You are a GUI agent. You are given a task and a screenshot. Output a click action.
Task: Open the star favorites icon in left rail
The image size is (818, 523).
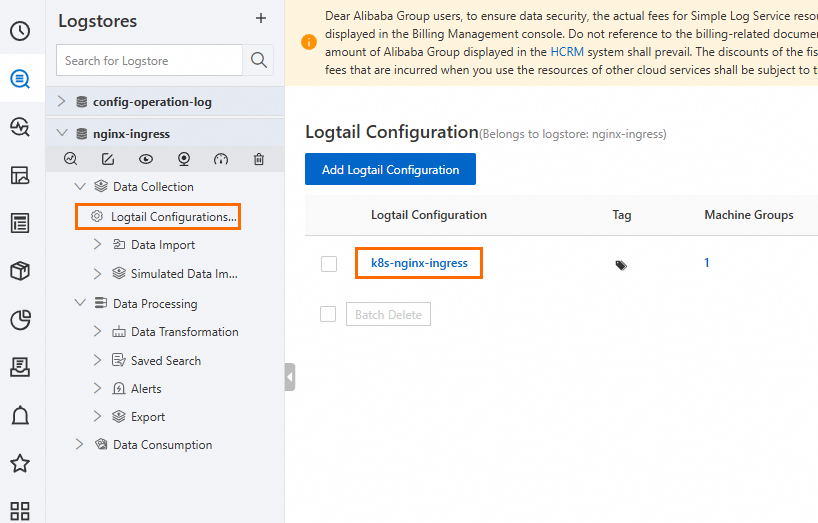(x=20, y=464)
